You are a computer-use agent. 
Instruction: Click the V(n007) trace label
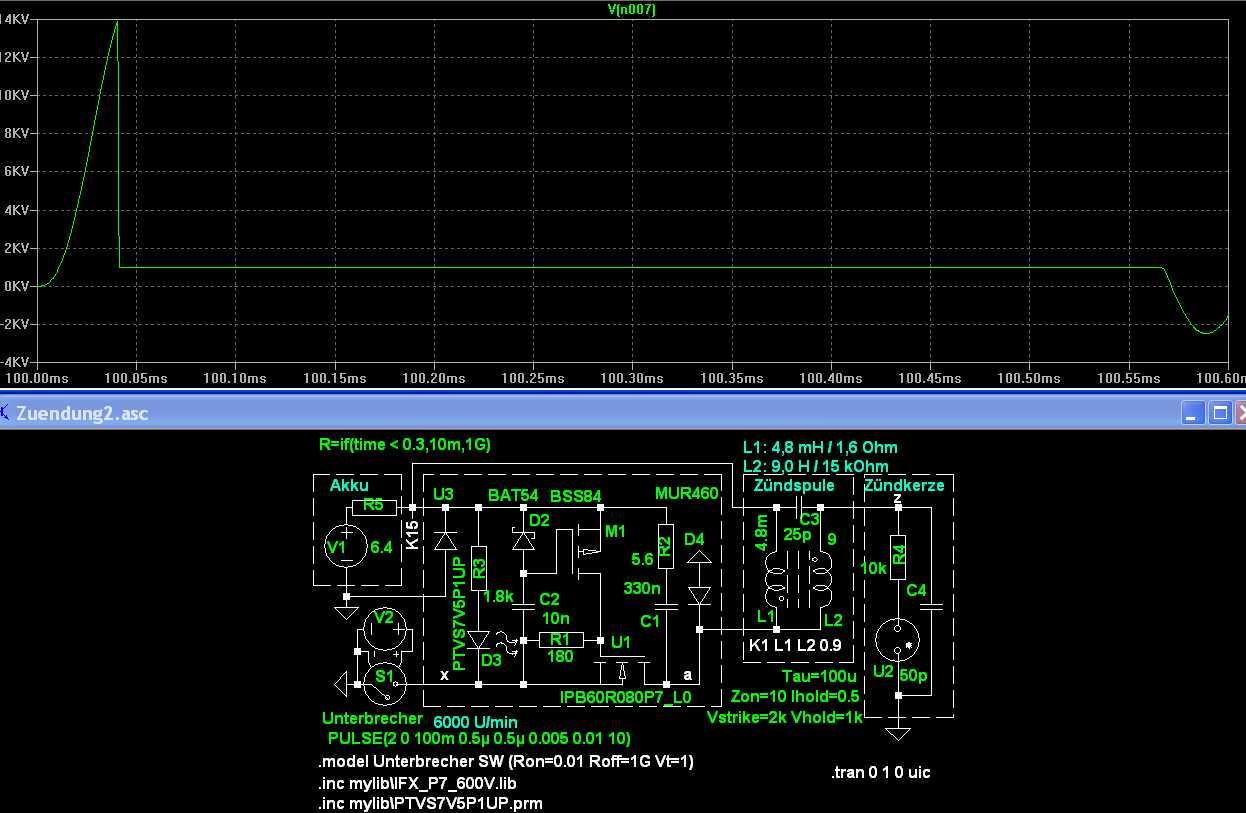(x=632, y=9)
